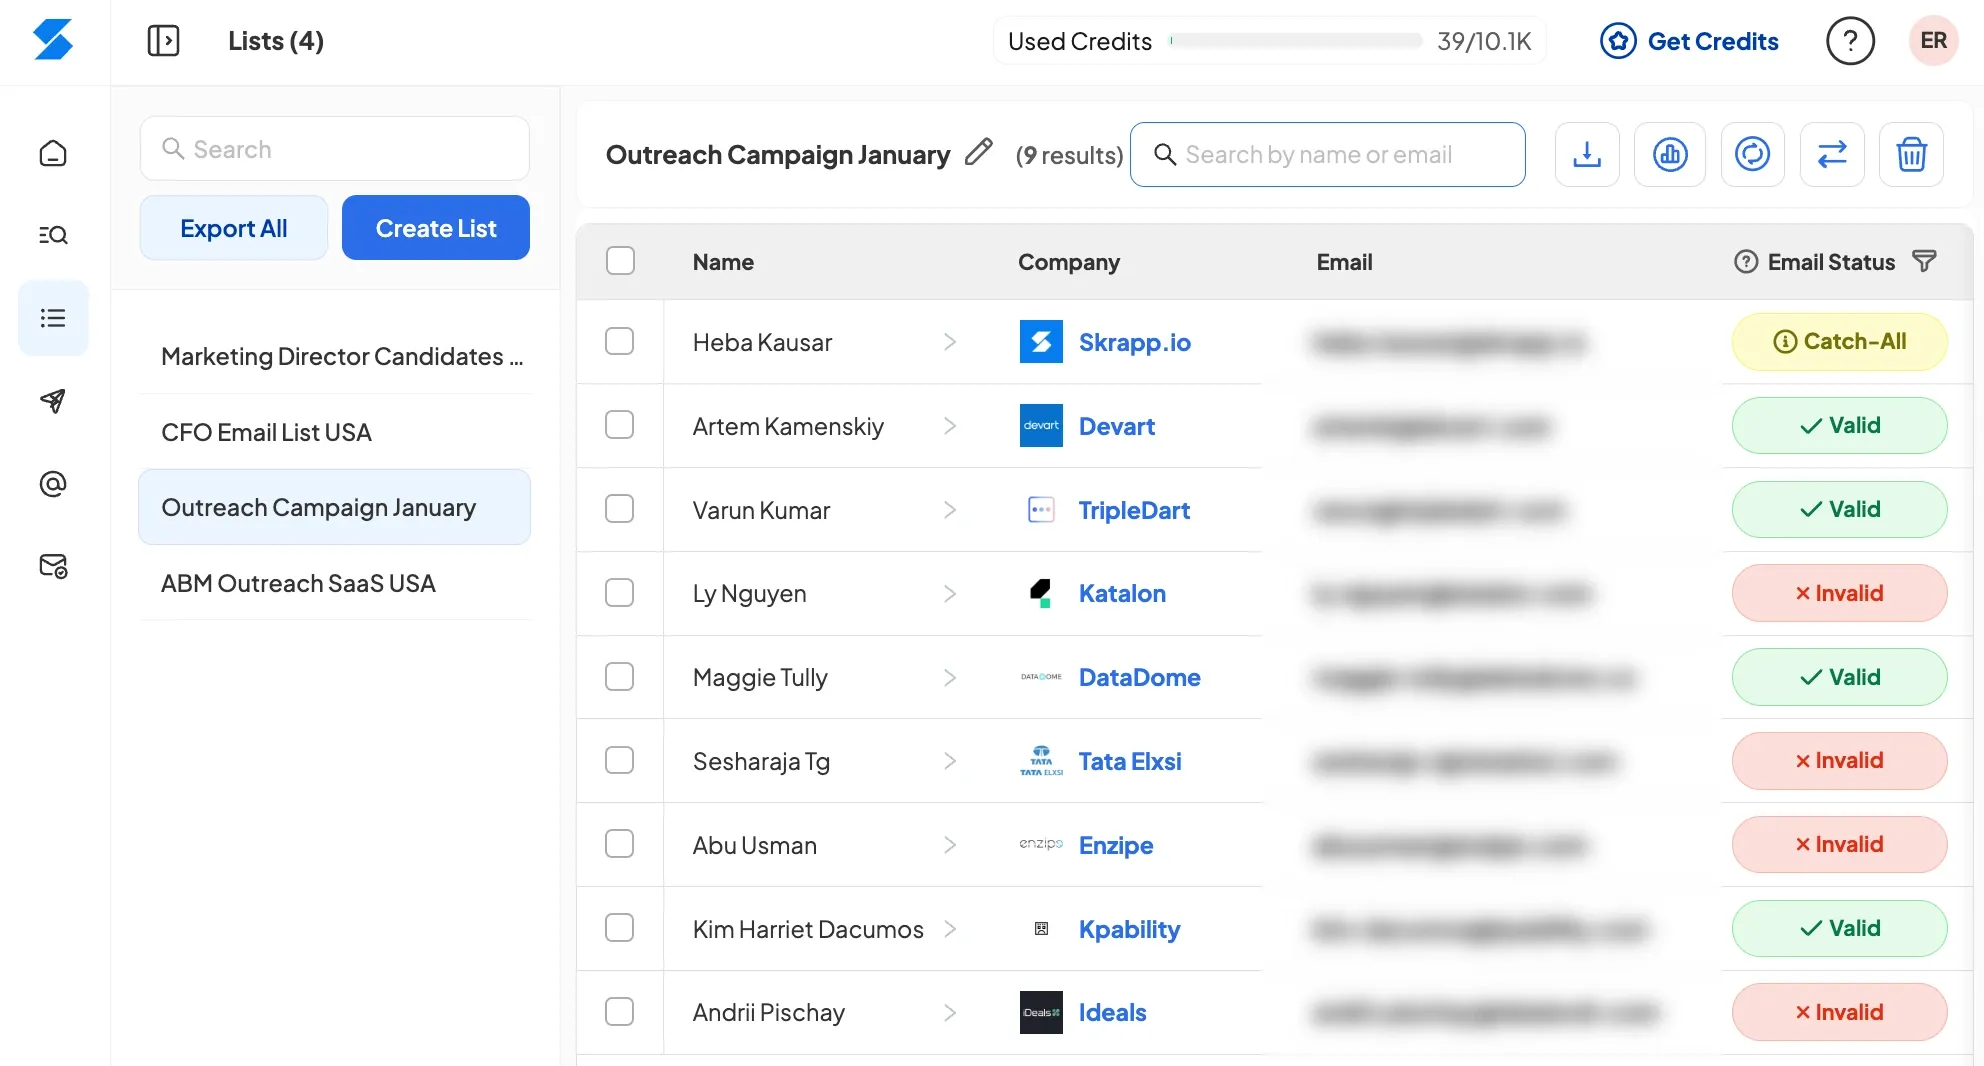Select the CFO Email List USA
1984x1066 pixels.
click(265, 432)
